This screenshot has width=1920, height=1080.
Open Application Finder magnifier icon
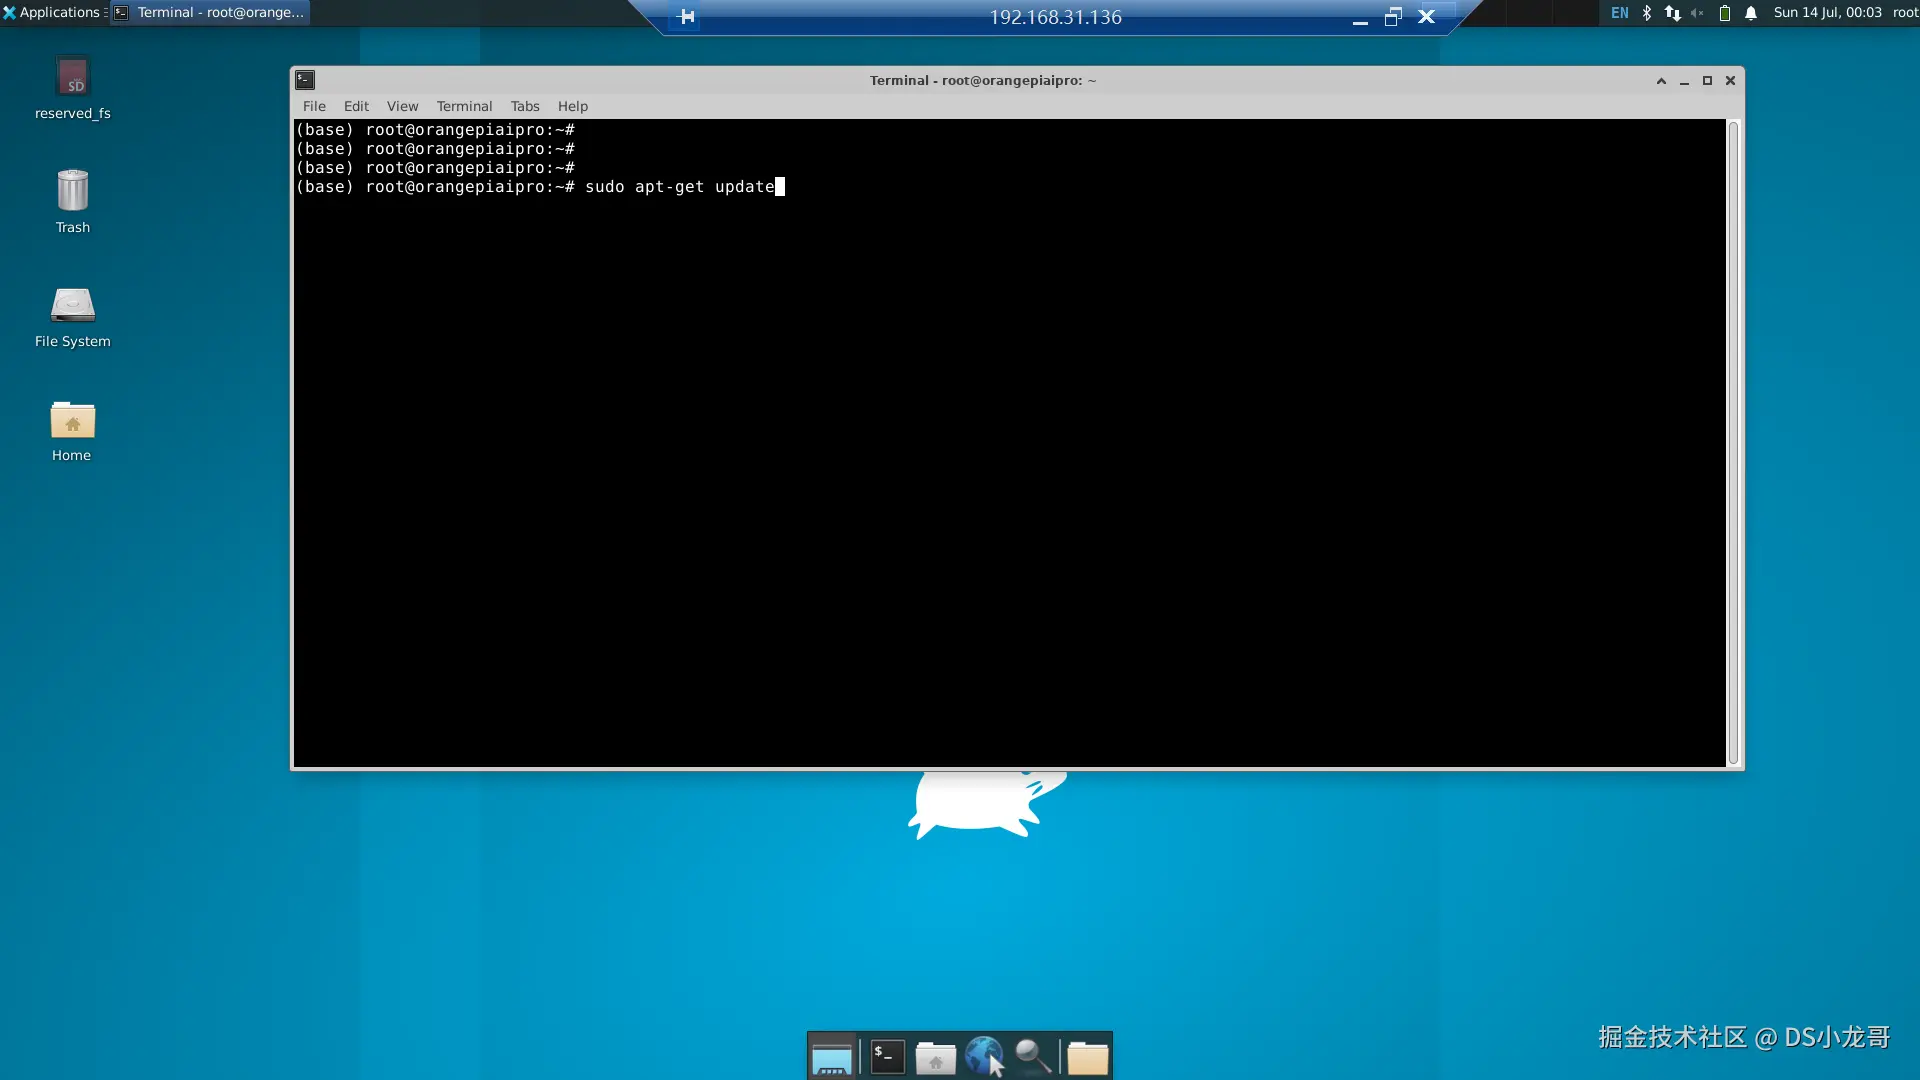tap(1033, 1056)
